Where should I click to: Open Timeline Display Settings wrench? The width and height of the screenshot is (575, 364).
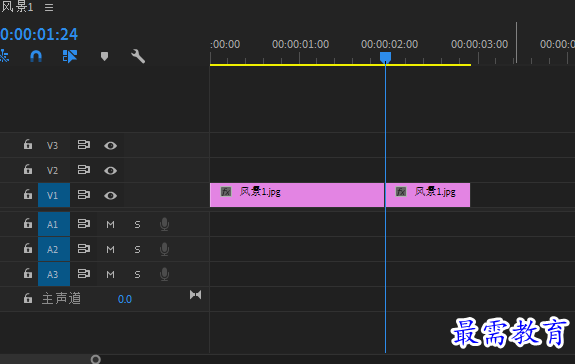point(138,56)
